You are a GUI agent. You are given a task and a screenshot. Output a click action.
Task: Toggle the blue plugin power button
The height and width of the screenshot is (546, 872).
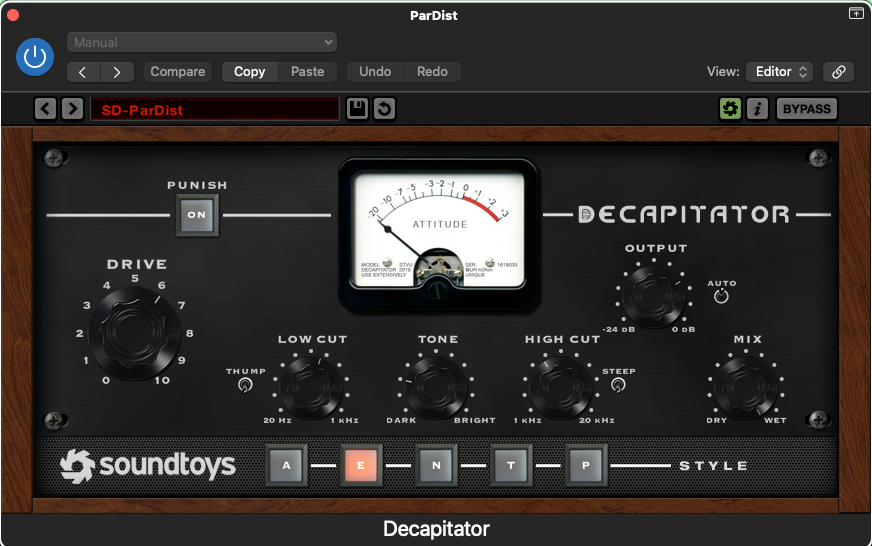(x=35, y=57)
